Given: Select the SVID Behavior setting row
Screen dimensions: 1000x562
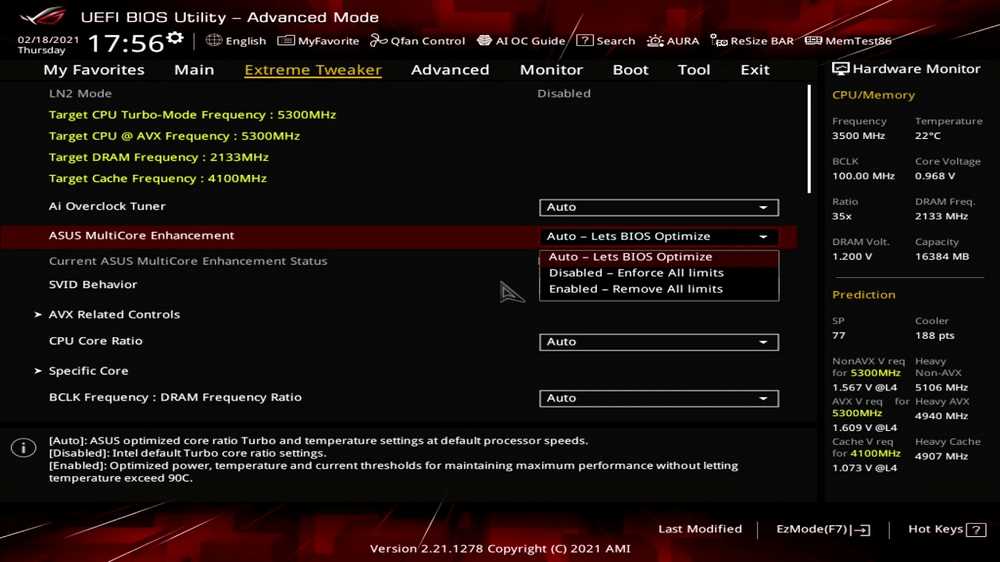Looking at the screenshot, I should point(93,285).
